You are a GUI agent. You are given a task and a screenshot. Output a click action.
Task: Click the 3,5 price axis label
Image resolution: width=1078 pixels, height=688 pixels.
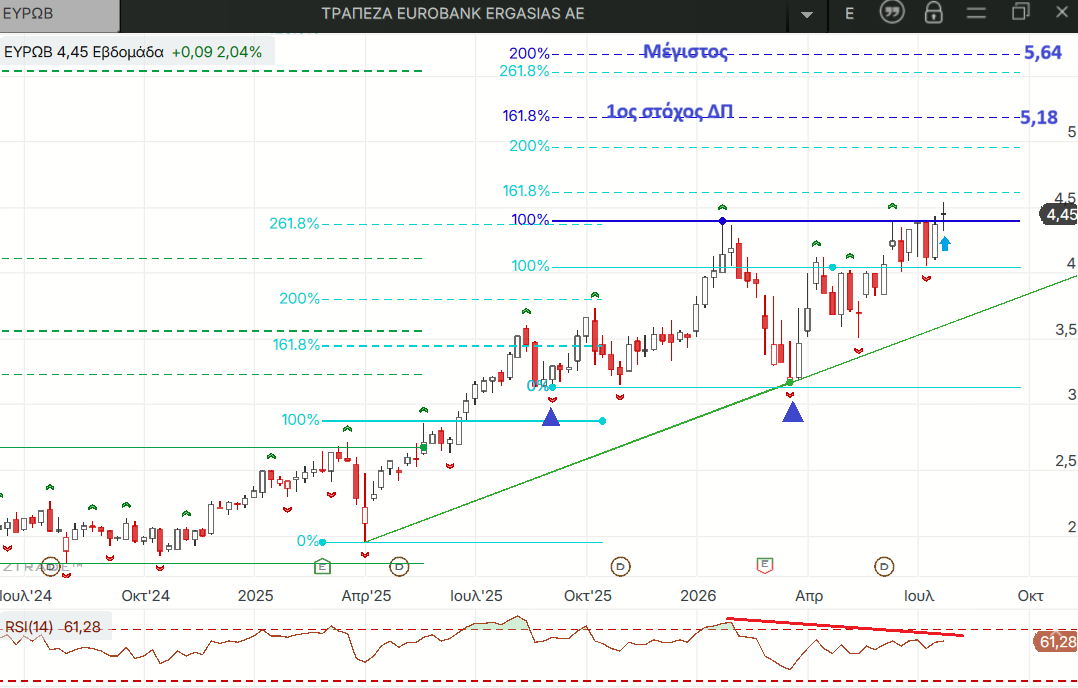coord(1066,331)
